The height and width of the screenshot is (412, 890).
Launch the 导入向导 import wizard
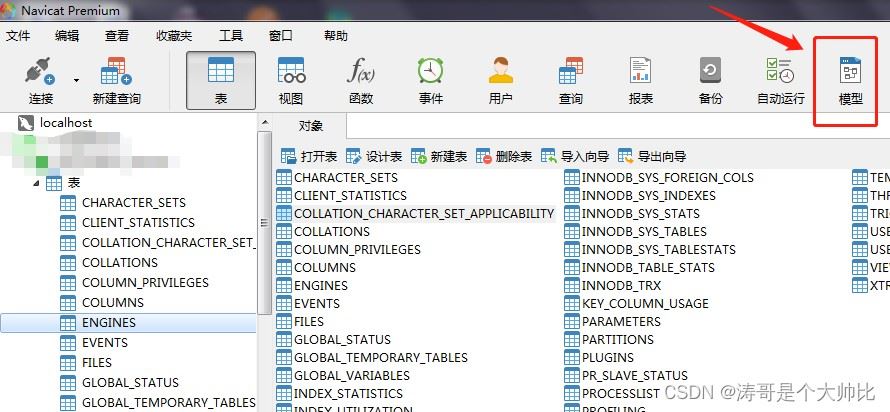[x=575, y=156]
